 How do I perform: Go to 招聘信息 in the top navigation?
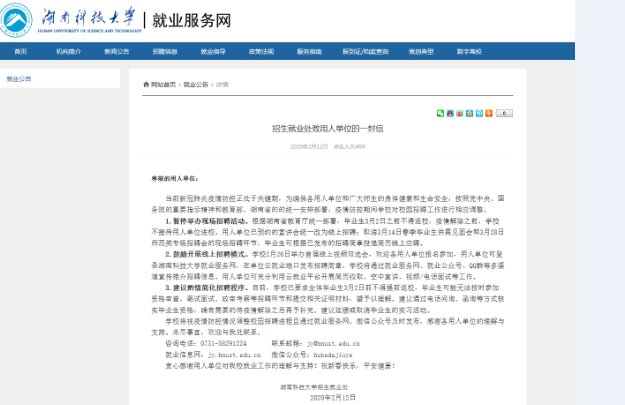(x=165, y=50)
